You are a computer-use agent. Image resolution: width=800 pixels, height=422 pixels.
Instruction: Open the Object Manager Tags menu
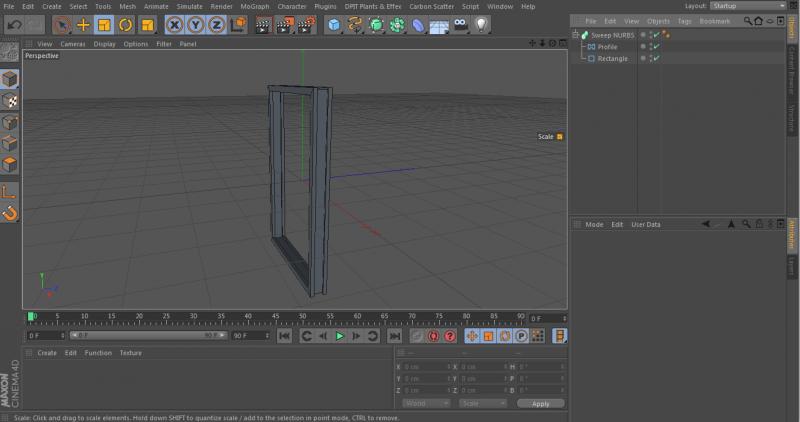pos(684,21)
